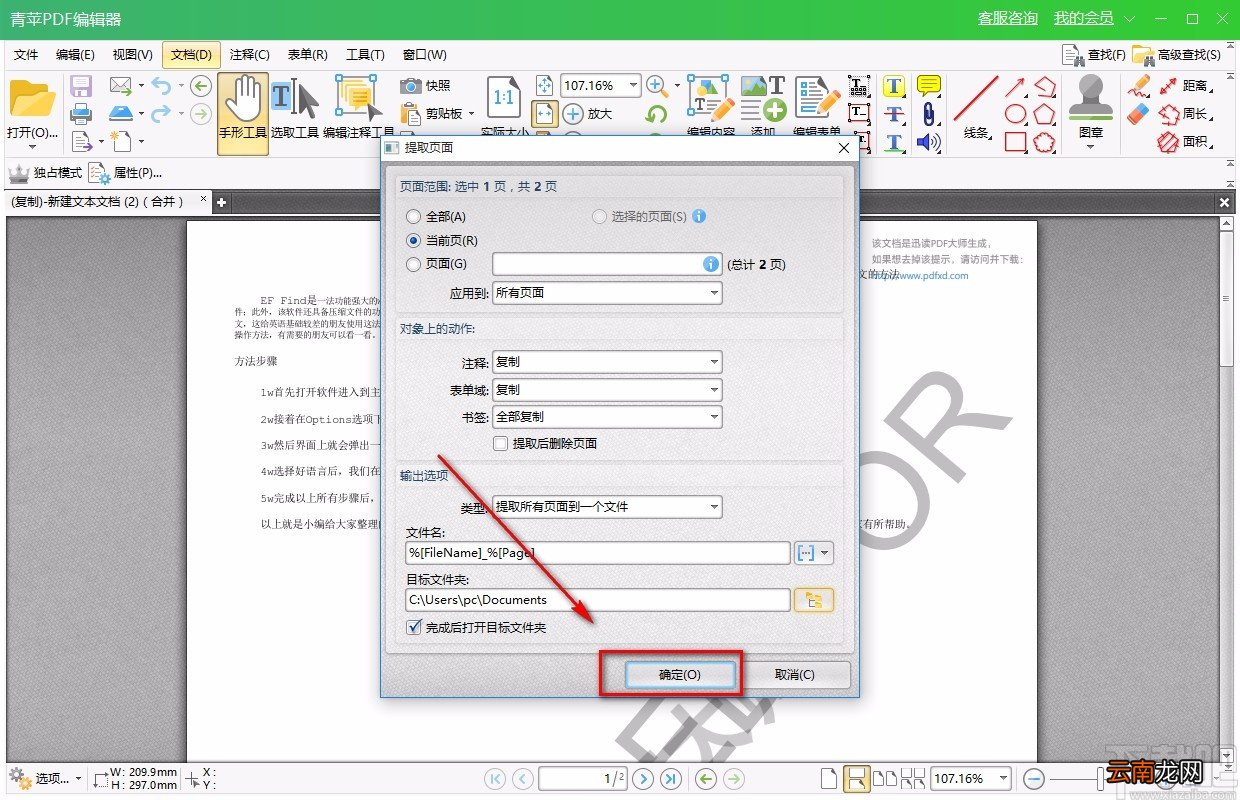Click the 我的会员 link
This screenshot has height=800, width=1240.
(x=1084, y=19)
